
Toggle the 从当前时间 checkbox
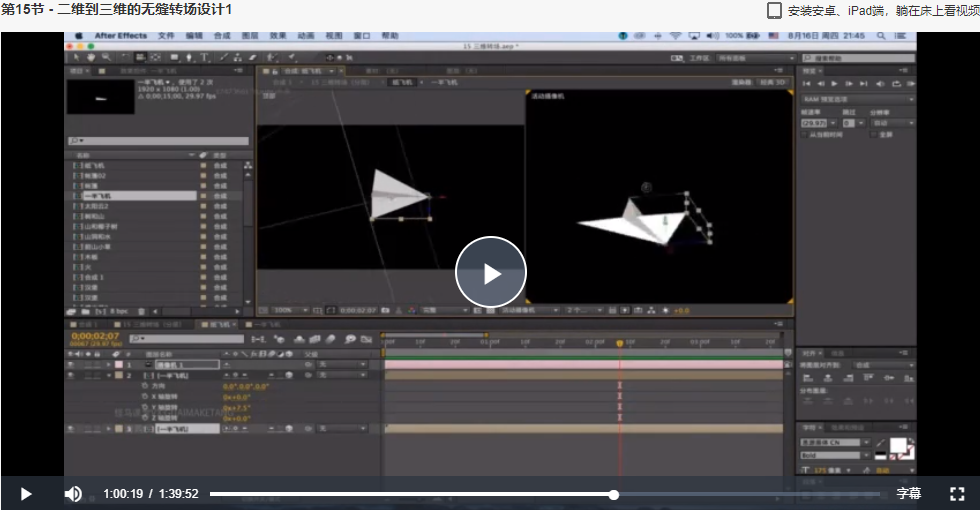pyautogui.click(x=806, y=134)
